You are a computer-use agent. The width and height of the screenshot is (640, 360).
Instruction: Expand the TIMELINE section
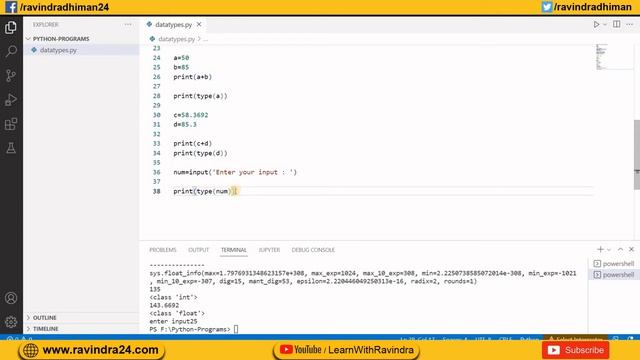[x=45, y=329]
